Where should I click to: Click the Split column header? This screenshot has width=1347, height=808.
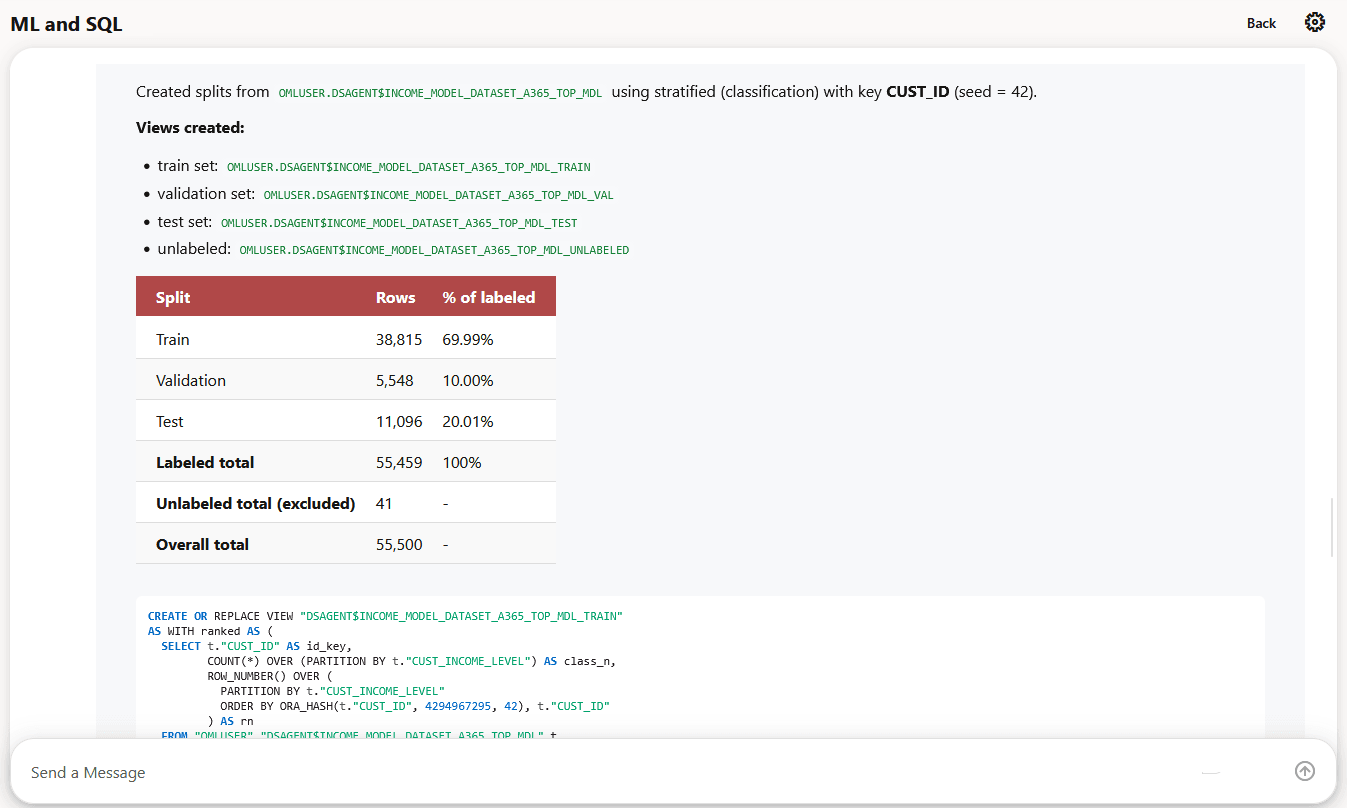click(x=173, y=297)
